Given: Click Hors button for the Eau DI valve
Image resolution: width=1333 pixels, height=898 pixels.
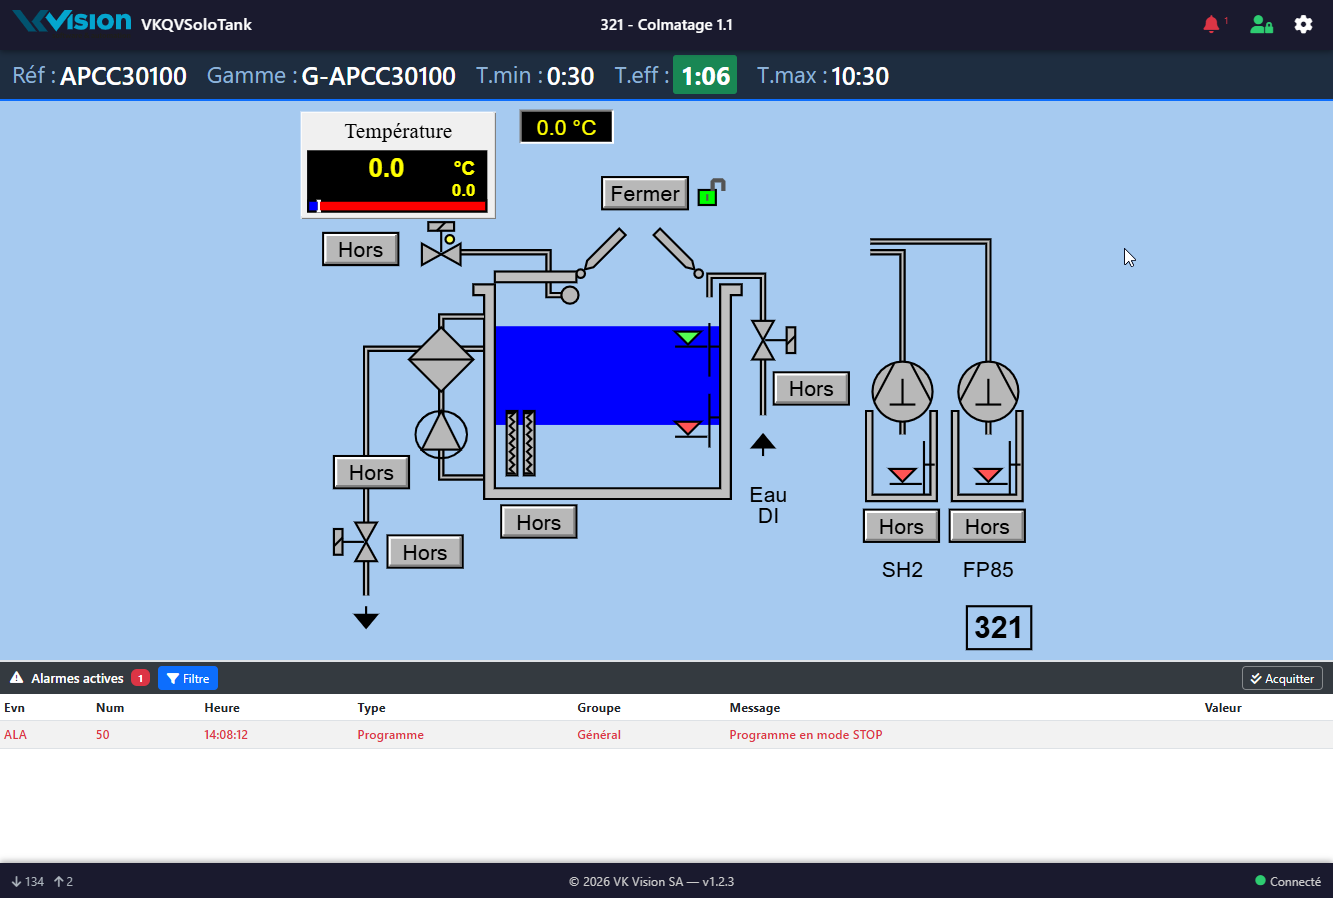Looking at the screenshot, I should tap(811, 388).
